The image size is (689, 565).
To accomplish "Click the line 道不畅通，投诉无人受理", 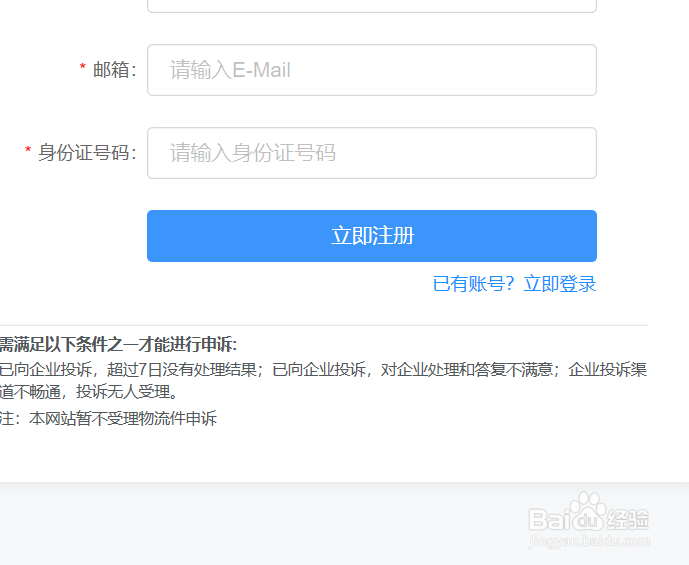I will (x=88, y=391).
